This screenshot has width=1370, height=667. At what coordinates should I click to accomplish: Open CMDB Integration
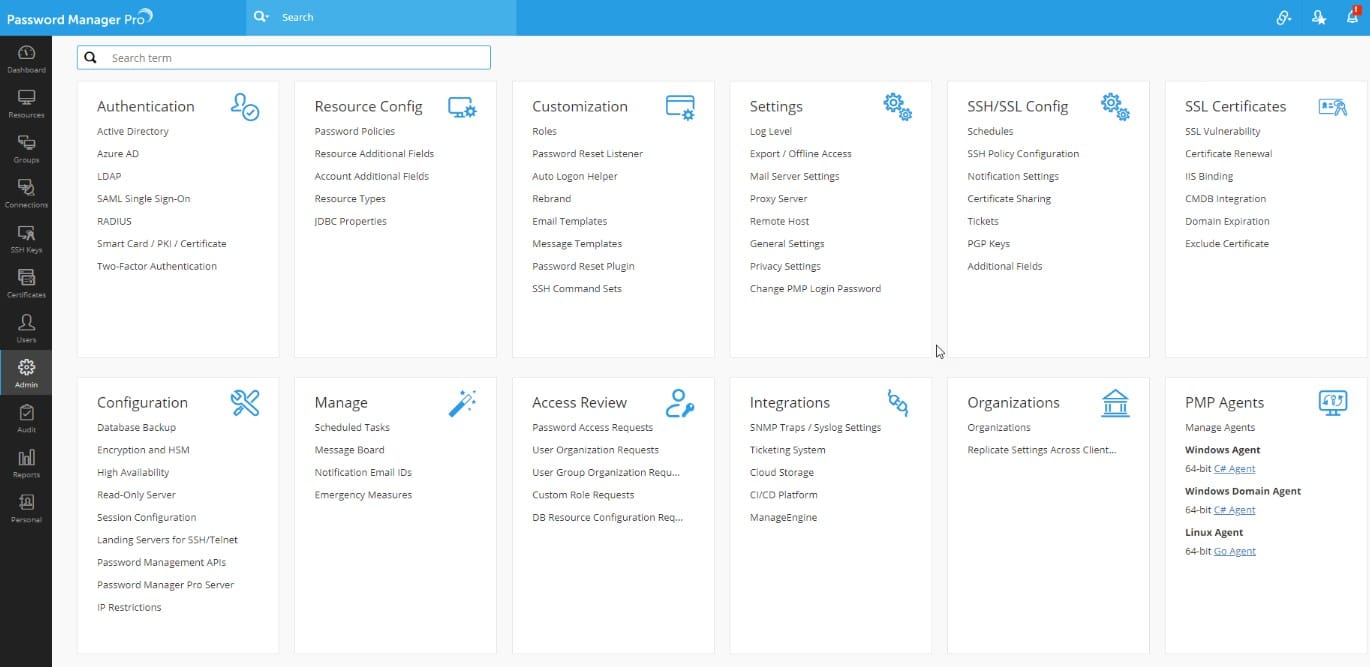pos(1226,199)
